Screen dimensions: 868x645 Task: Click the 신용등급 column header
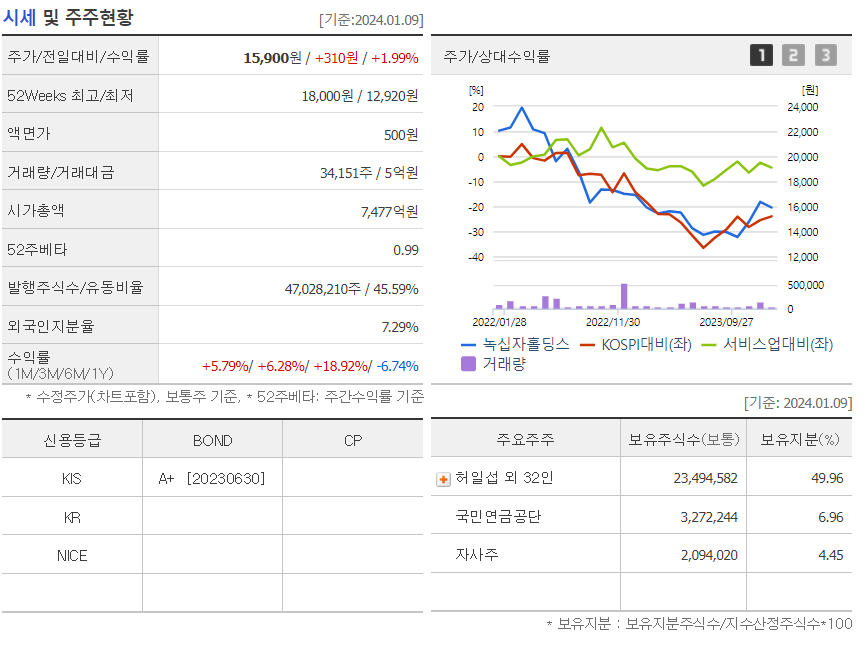(x=73, y=441)
